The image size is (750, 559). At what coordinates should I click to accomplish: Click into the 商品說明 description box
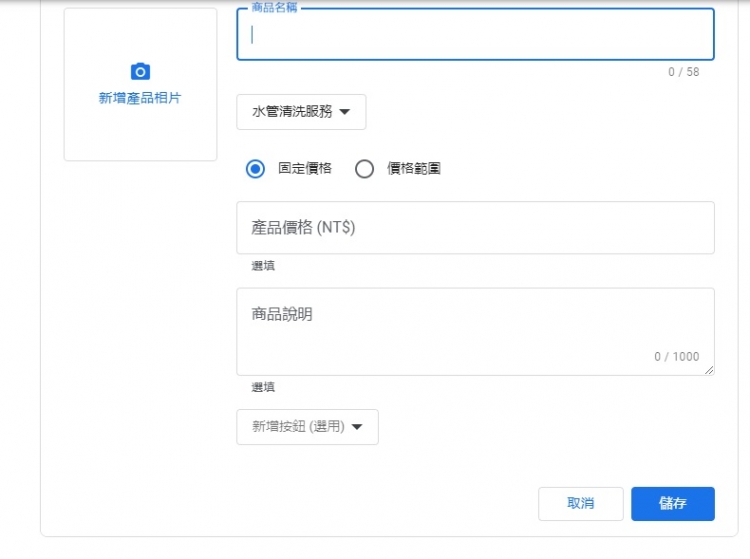click(475, 331)
